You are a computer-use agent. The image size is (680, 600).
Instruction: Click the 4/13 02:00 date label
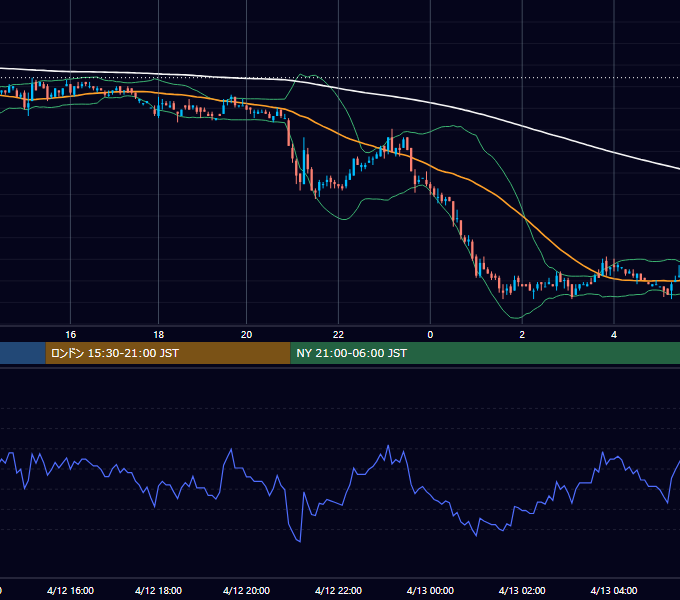pyautogui.click(x=522, y=590)
